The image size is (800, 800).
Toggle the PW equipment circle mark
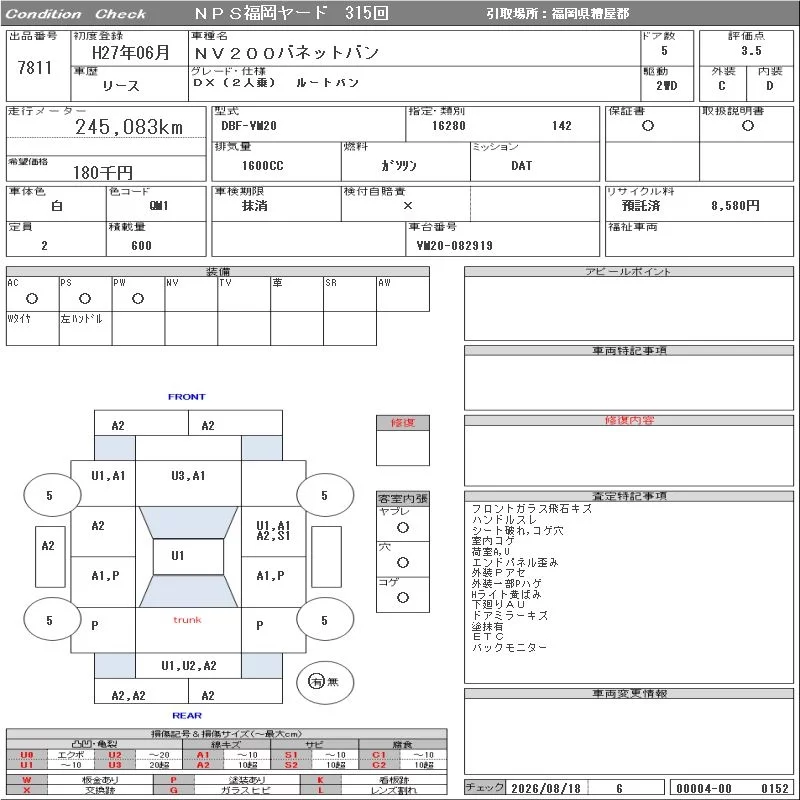coord(138,298)
